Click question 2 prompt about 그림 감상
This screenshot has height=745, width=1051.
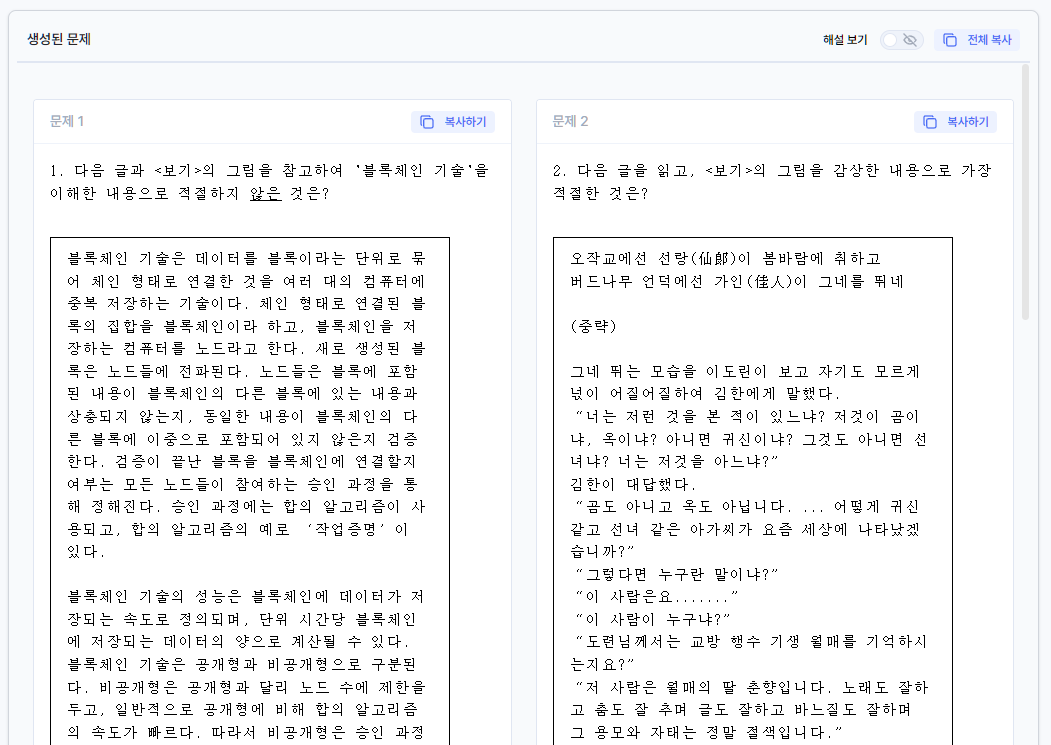(x=772, y=181)
